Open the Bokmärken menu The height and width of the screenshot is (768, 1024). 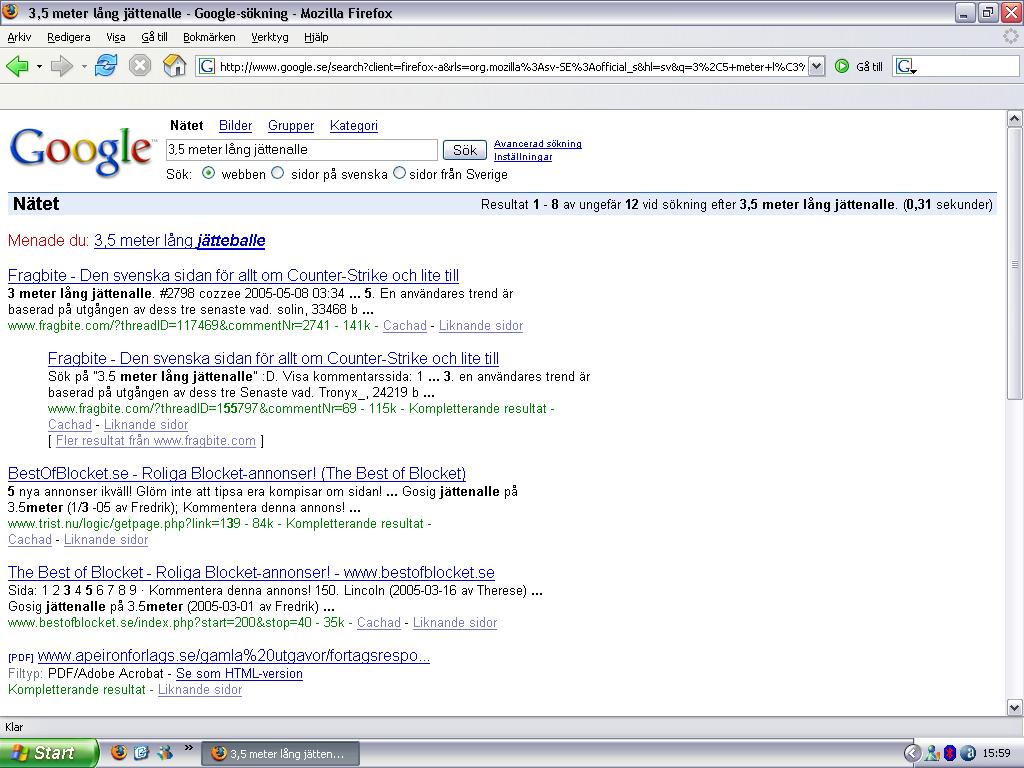209,37
